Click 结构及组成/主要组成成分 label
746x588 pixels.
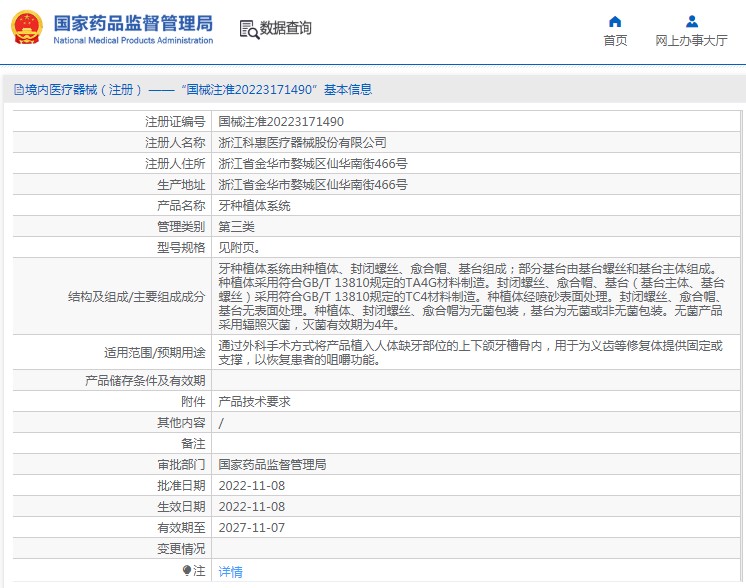coord(137,297)
